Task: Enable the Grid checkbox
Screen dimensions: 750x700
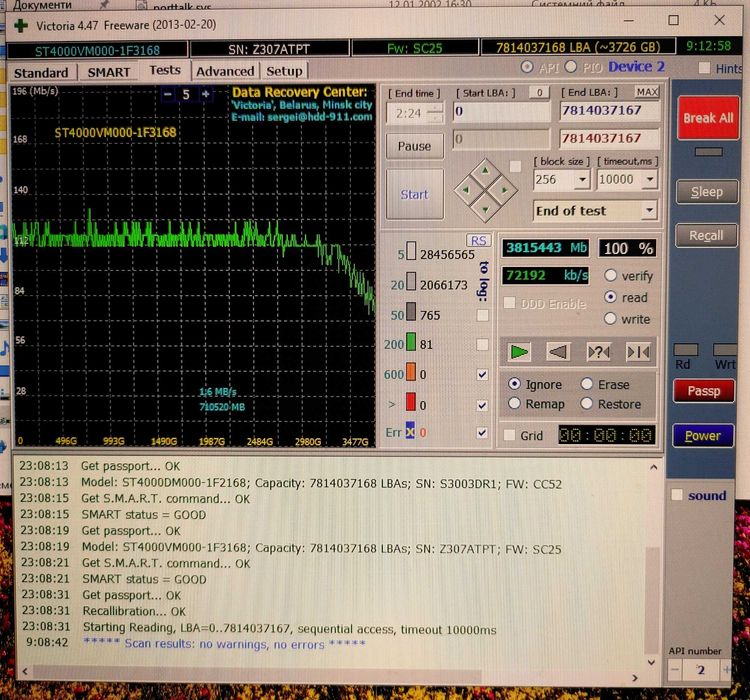Action: 510,436
